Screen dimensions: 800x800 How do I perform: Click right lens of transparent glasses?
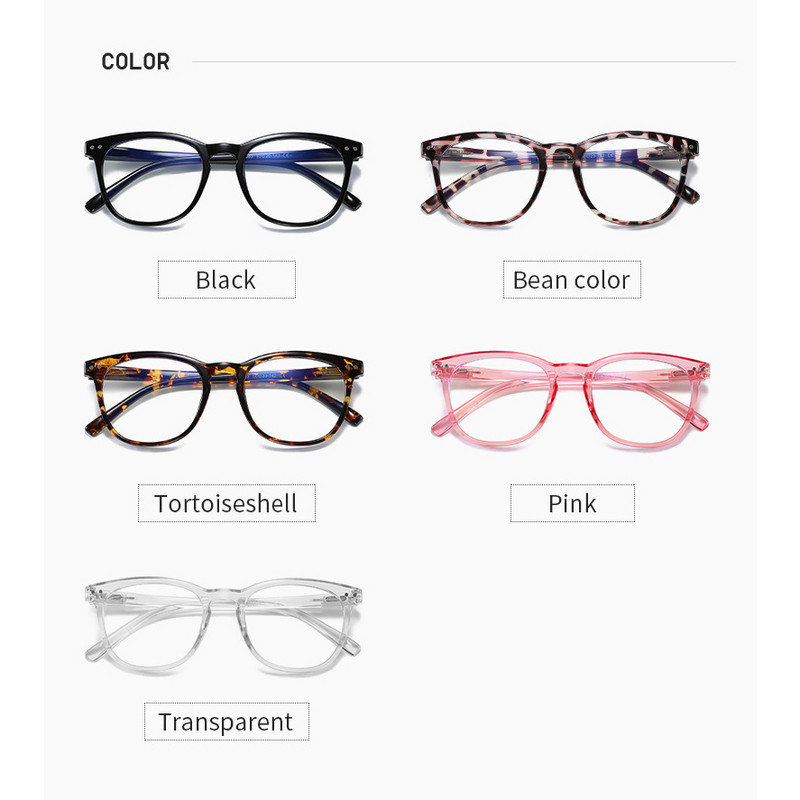pyautogui.click(x=294, y=629)
